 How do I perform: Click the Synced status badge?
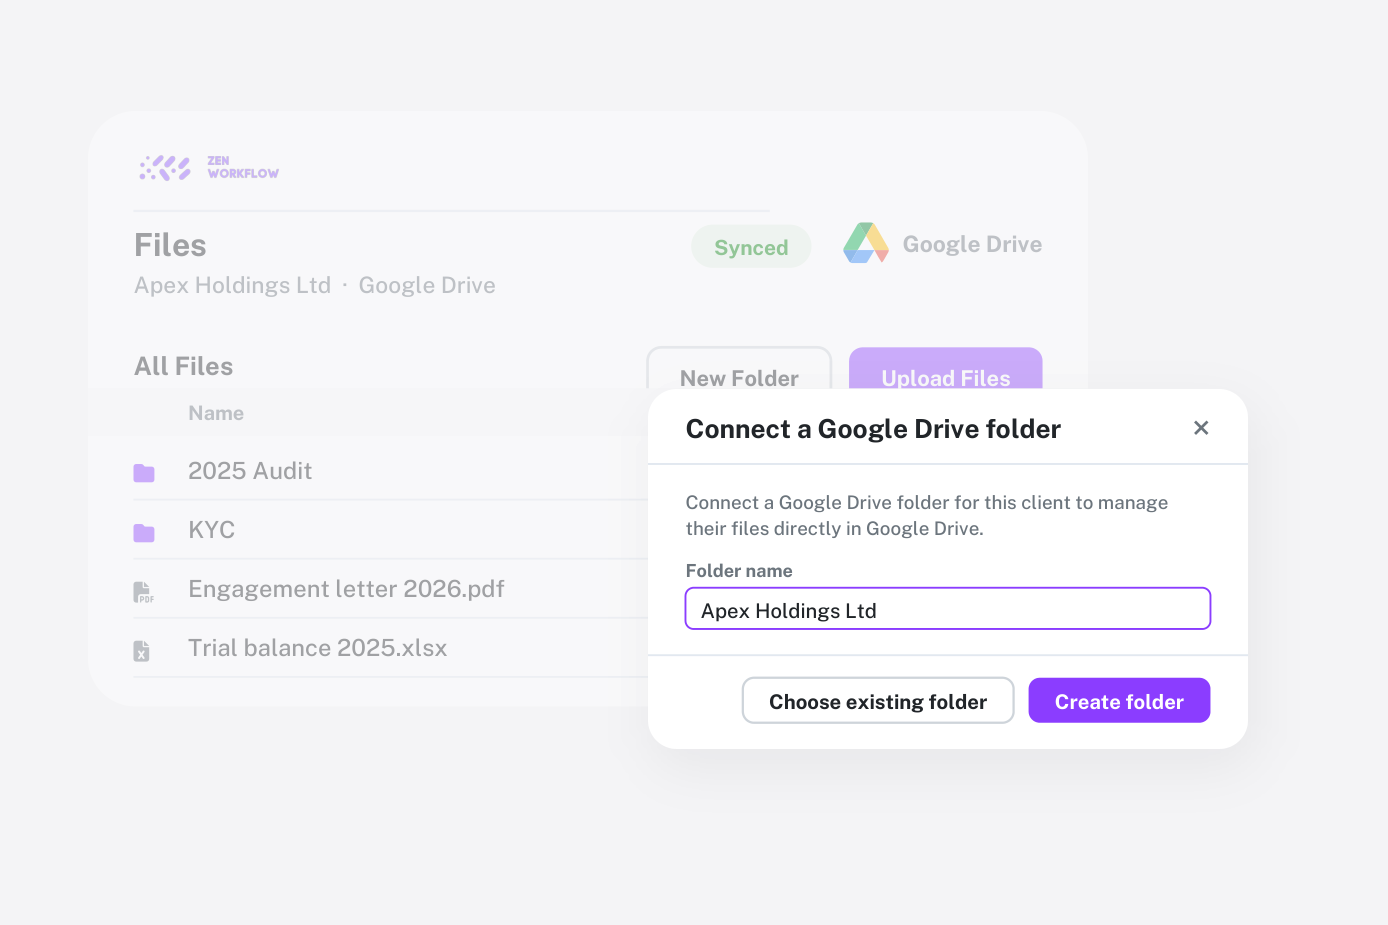[x=751, y=247]
